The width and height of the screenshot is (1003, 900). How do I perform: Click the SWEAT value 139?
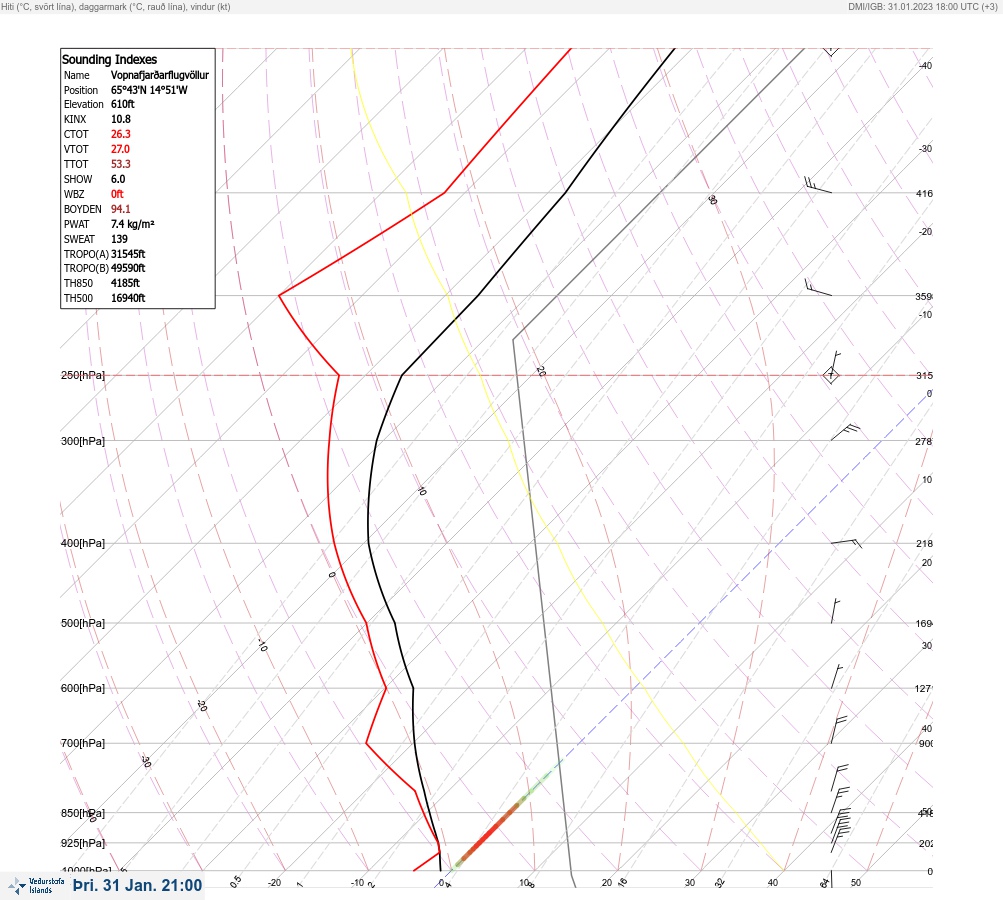point(119,239)
